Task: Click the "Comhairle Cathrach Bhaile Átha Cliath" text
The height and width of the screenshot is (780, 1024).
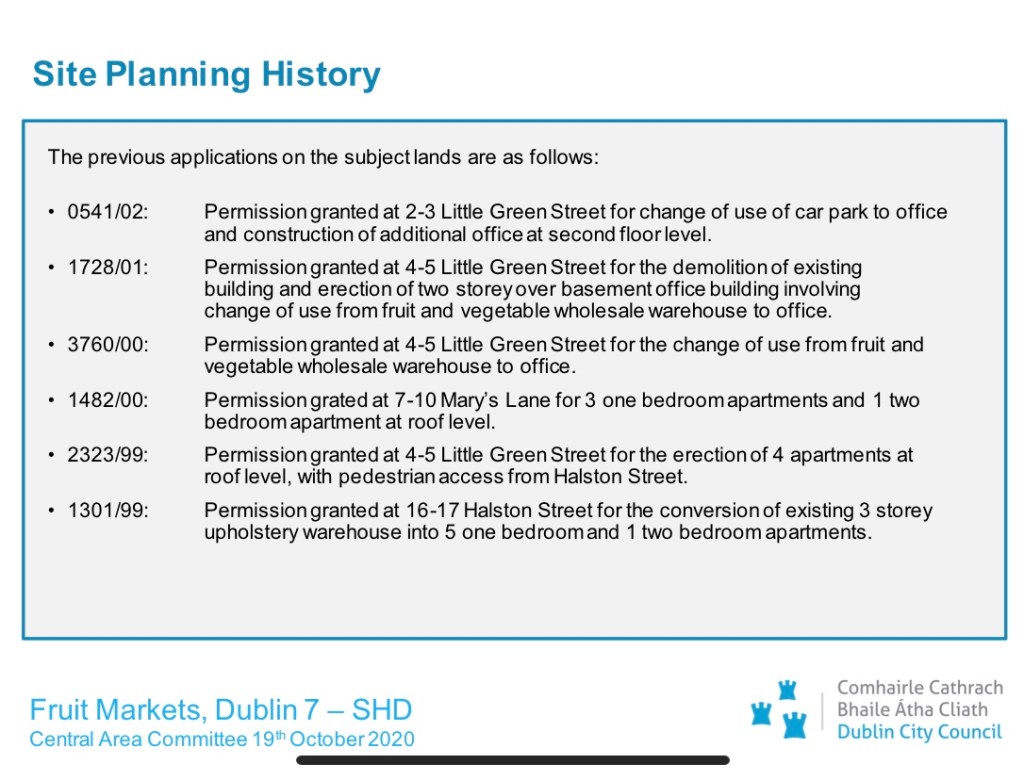Action: [919, 698]
